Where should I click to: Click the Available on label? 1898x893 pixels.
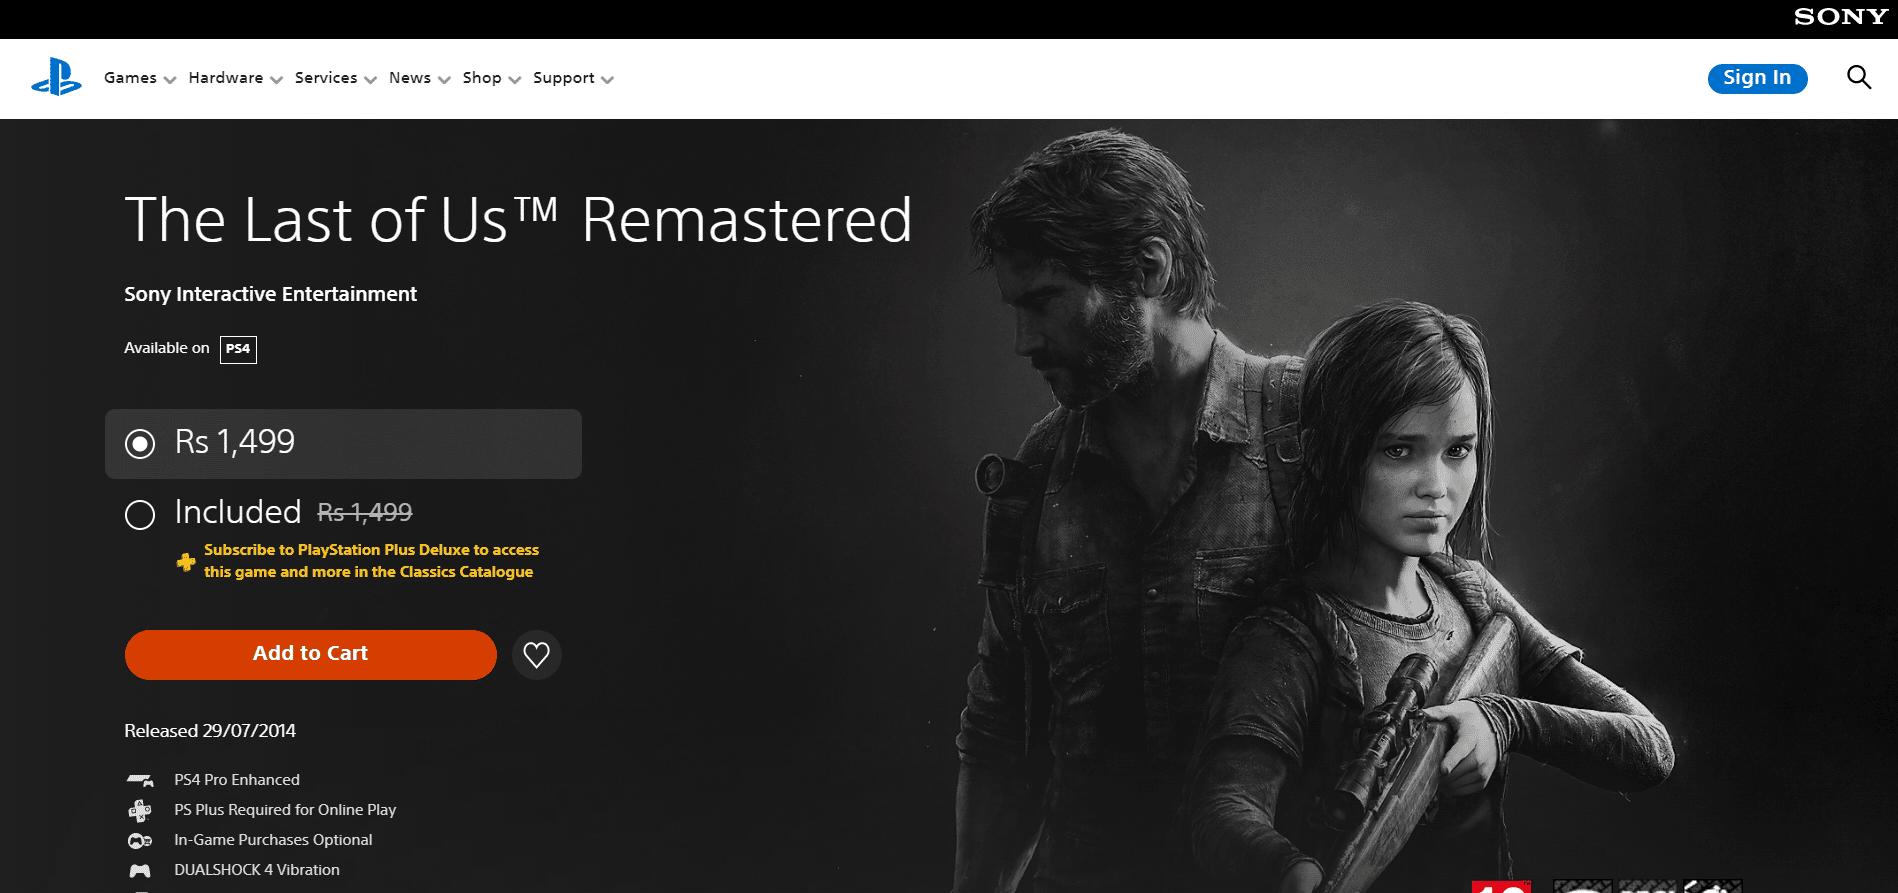coord(167,348)
